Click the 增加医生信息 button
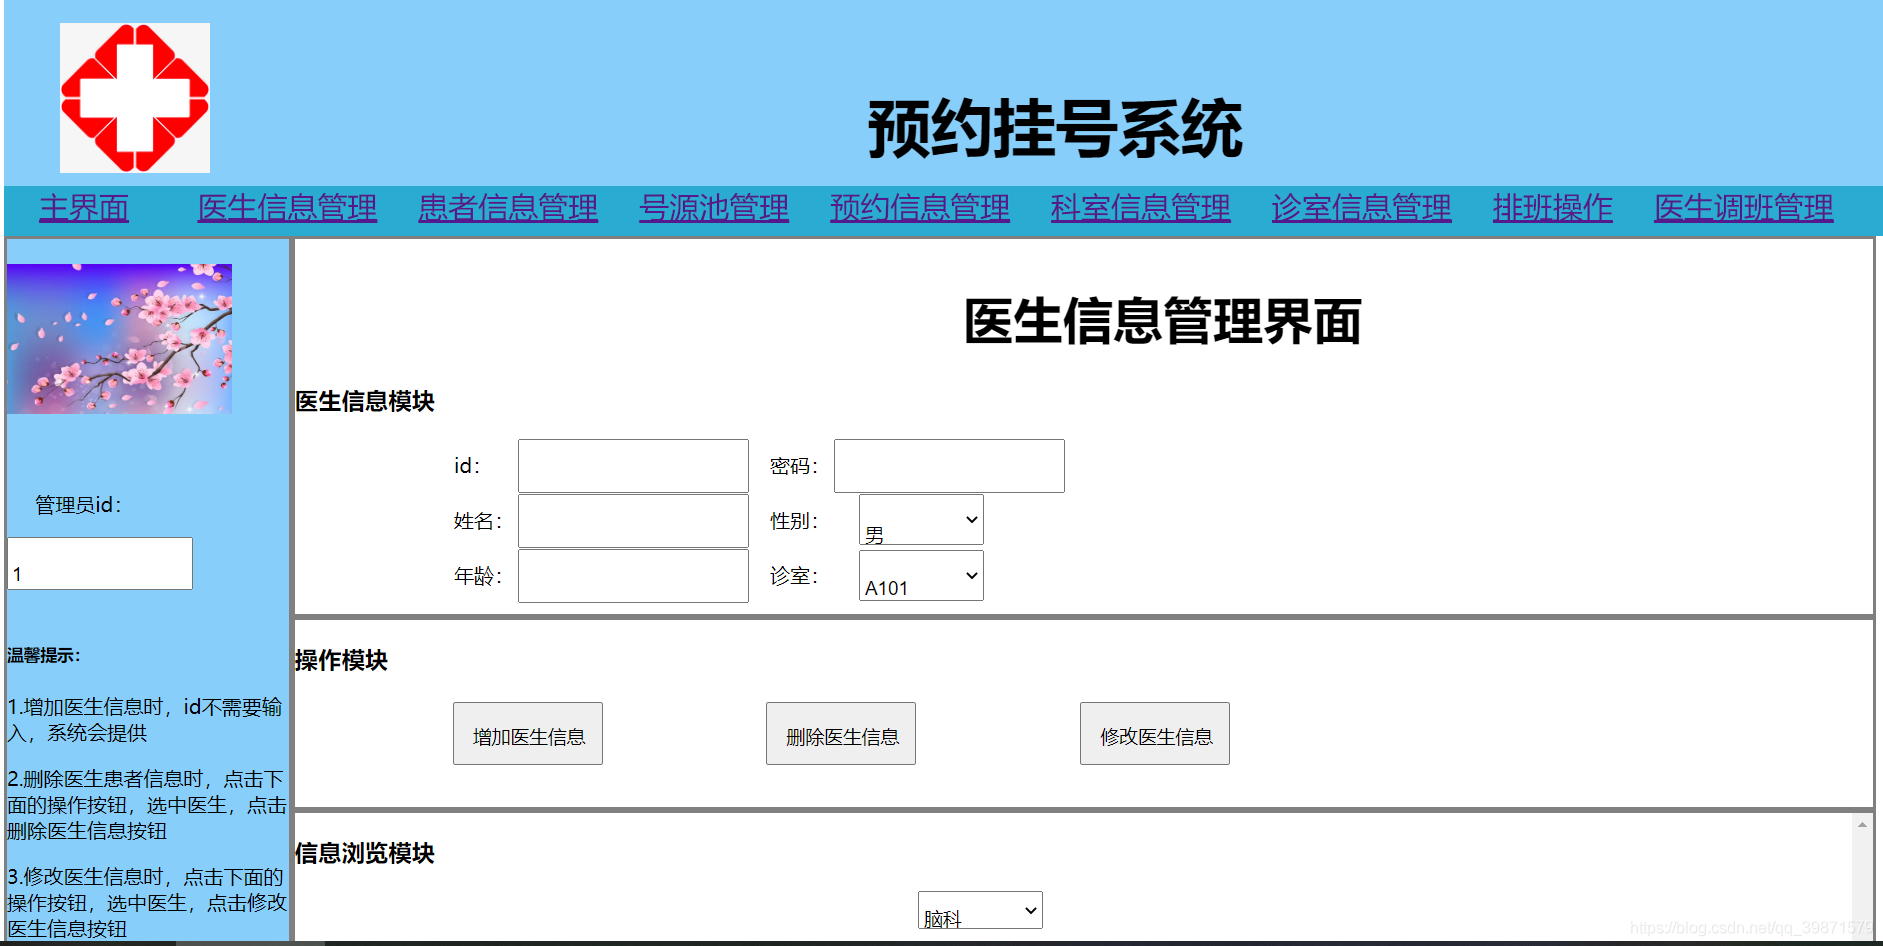The image size is (1883, 946). click(x=527, y=733)
